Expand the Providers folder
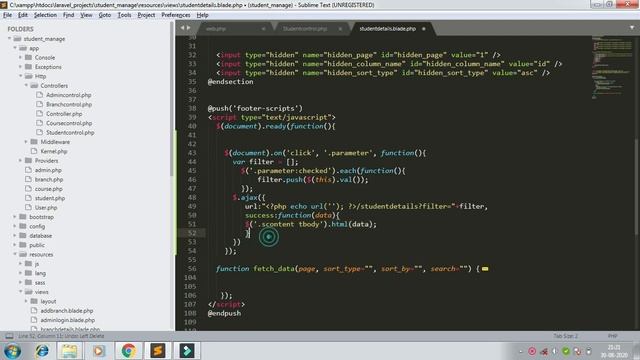Viewport: 640px width, 360px height. click(20, 161)
